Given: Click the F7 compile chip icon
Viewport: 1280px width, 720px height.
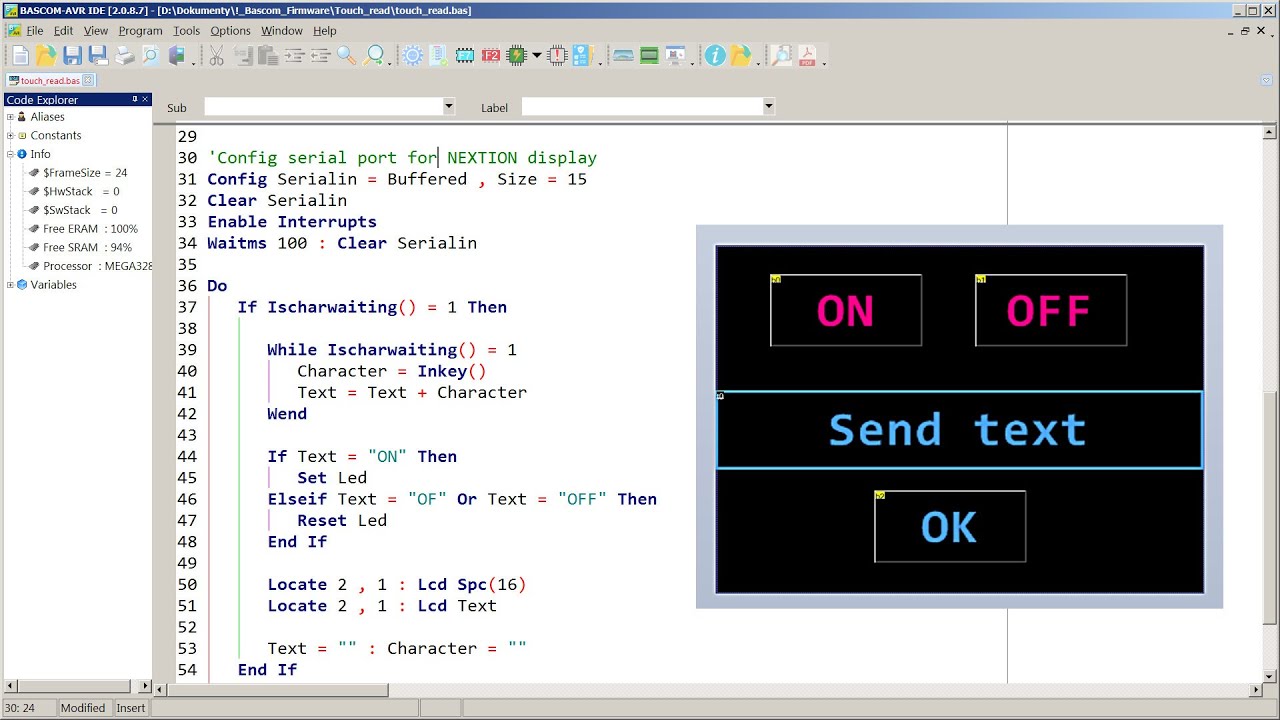Looking at the screenshot, I should pos(465,56).
